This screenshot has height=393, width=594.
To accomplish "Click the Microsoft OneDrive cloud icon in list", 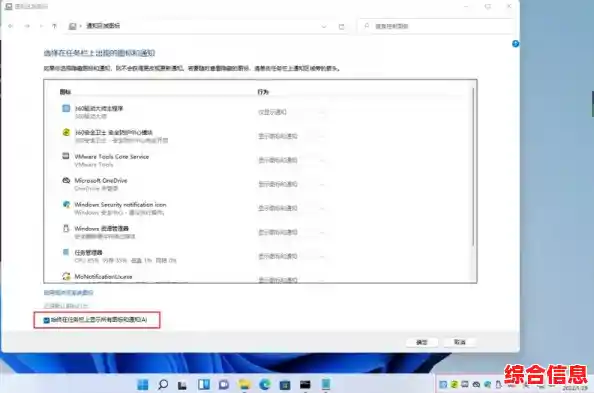I will 66,180.
